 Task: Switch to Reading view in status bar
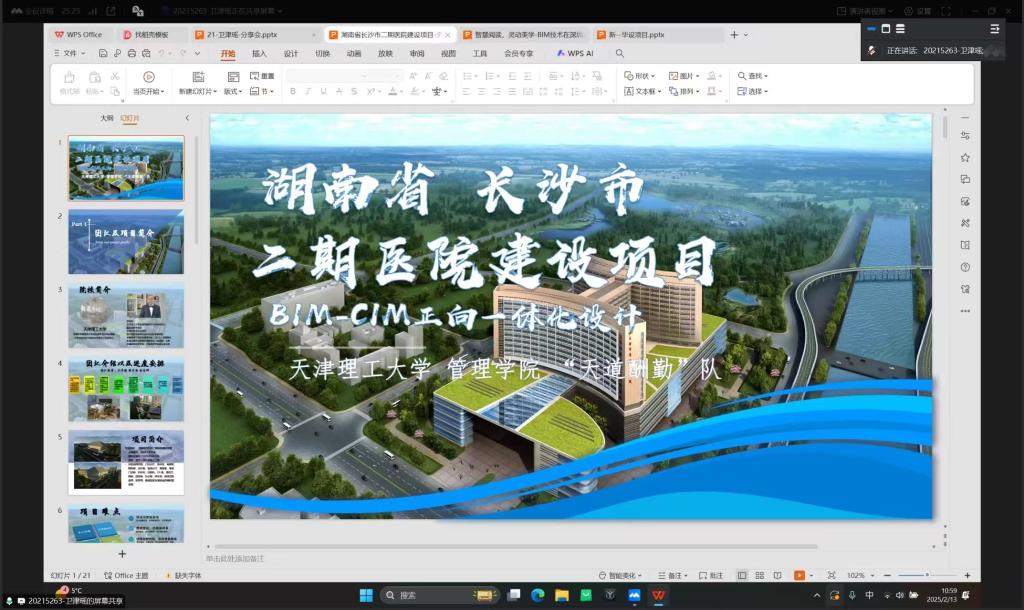pos(777,575)
